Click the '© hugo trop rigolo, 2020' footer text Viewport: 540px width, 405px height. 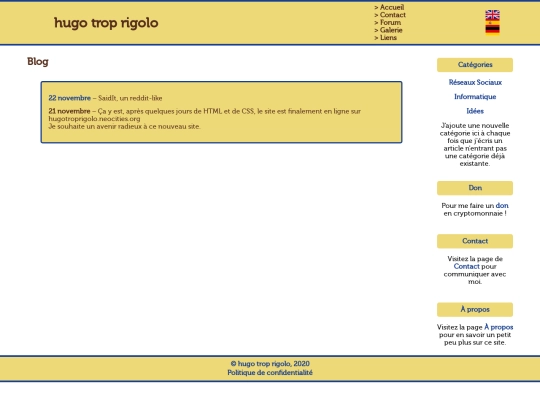click(x=270, y=364)
